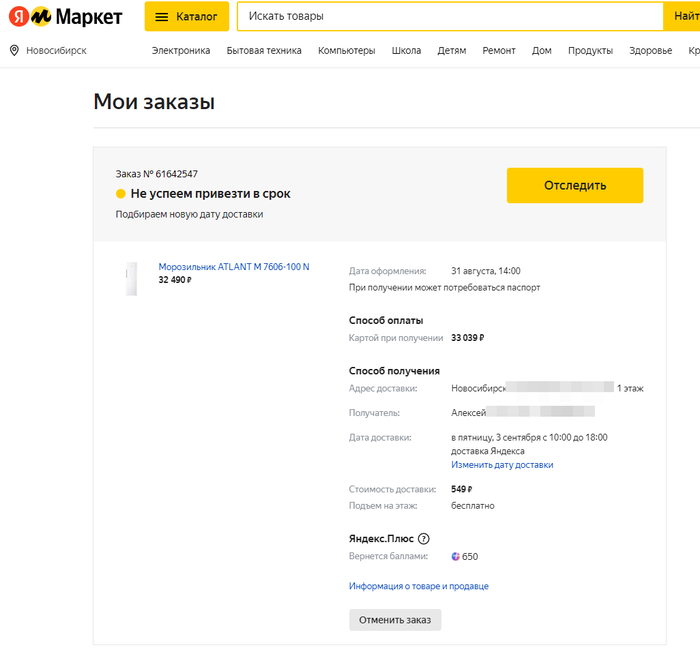700x654 pixels.
Task: Click the Яндекс.Плюс question mark help icon
Action: coord(423,539)
